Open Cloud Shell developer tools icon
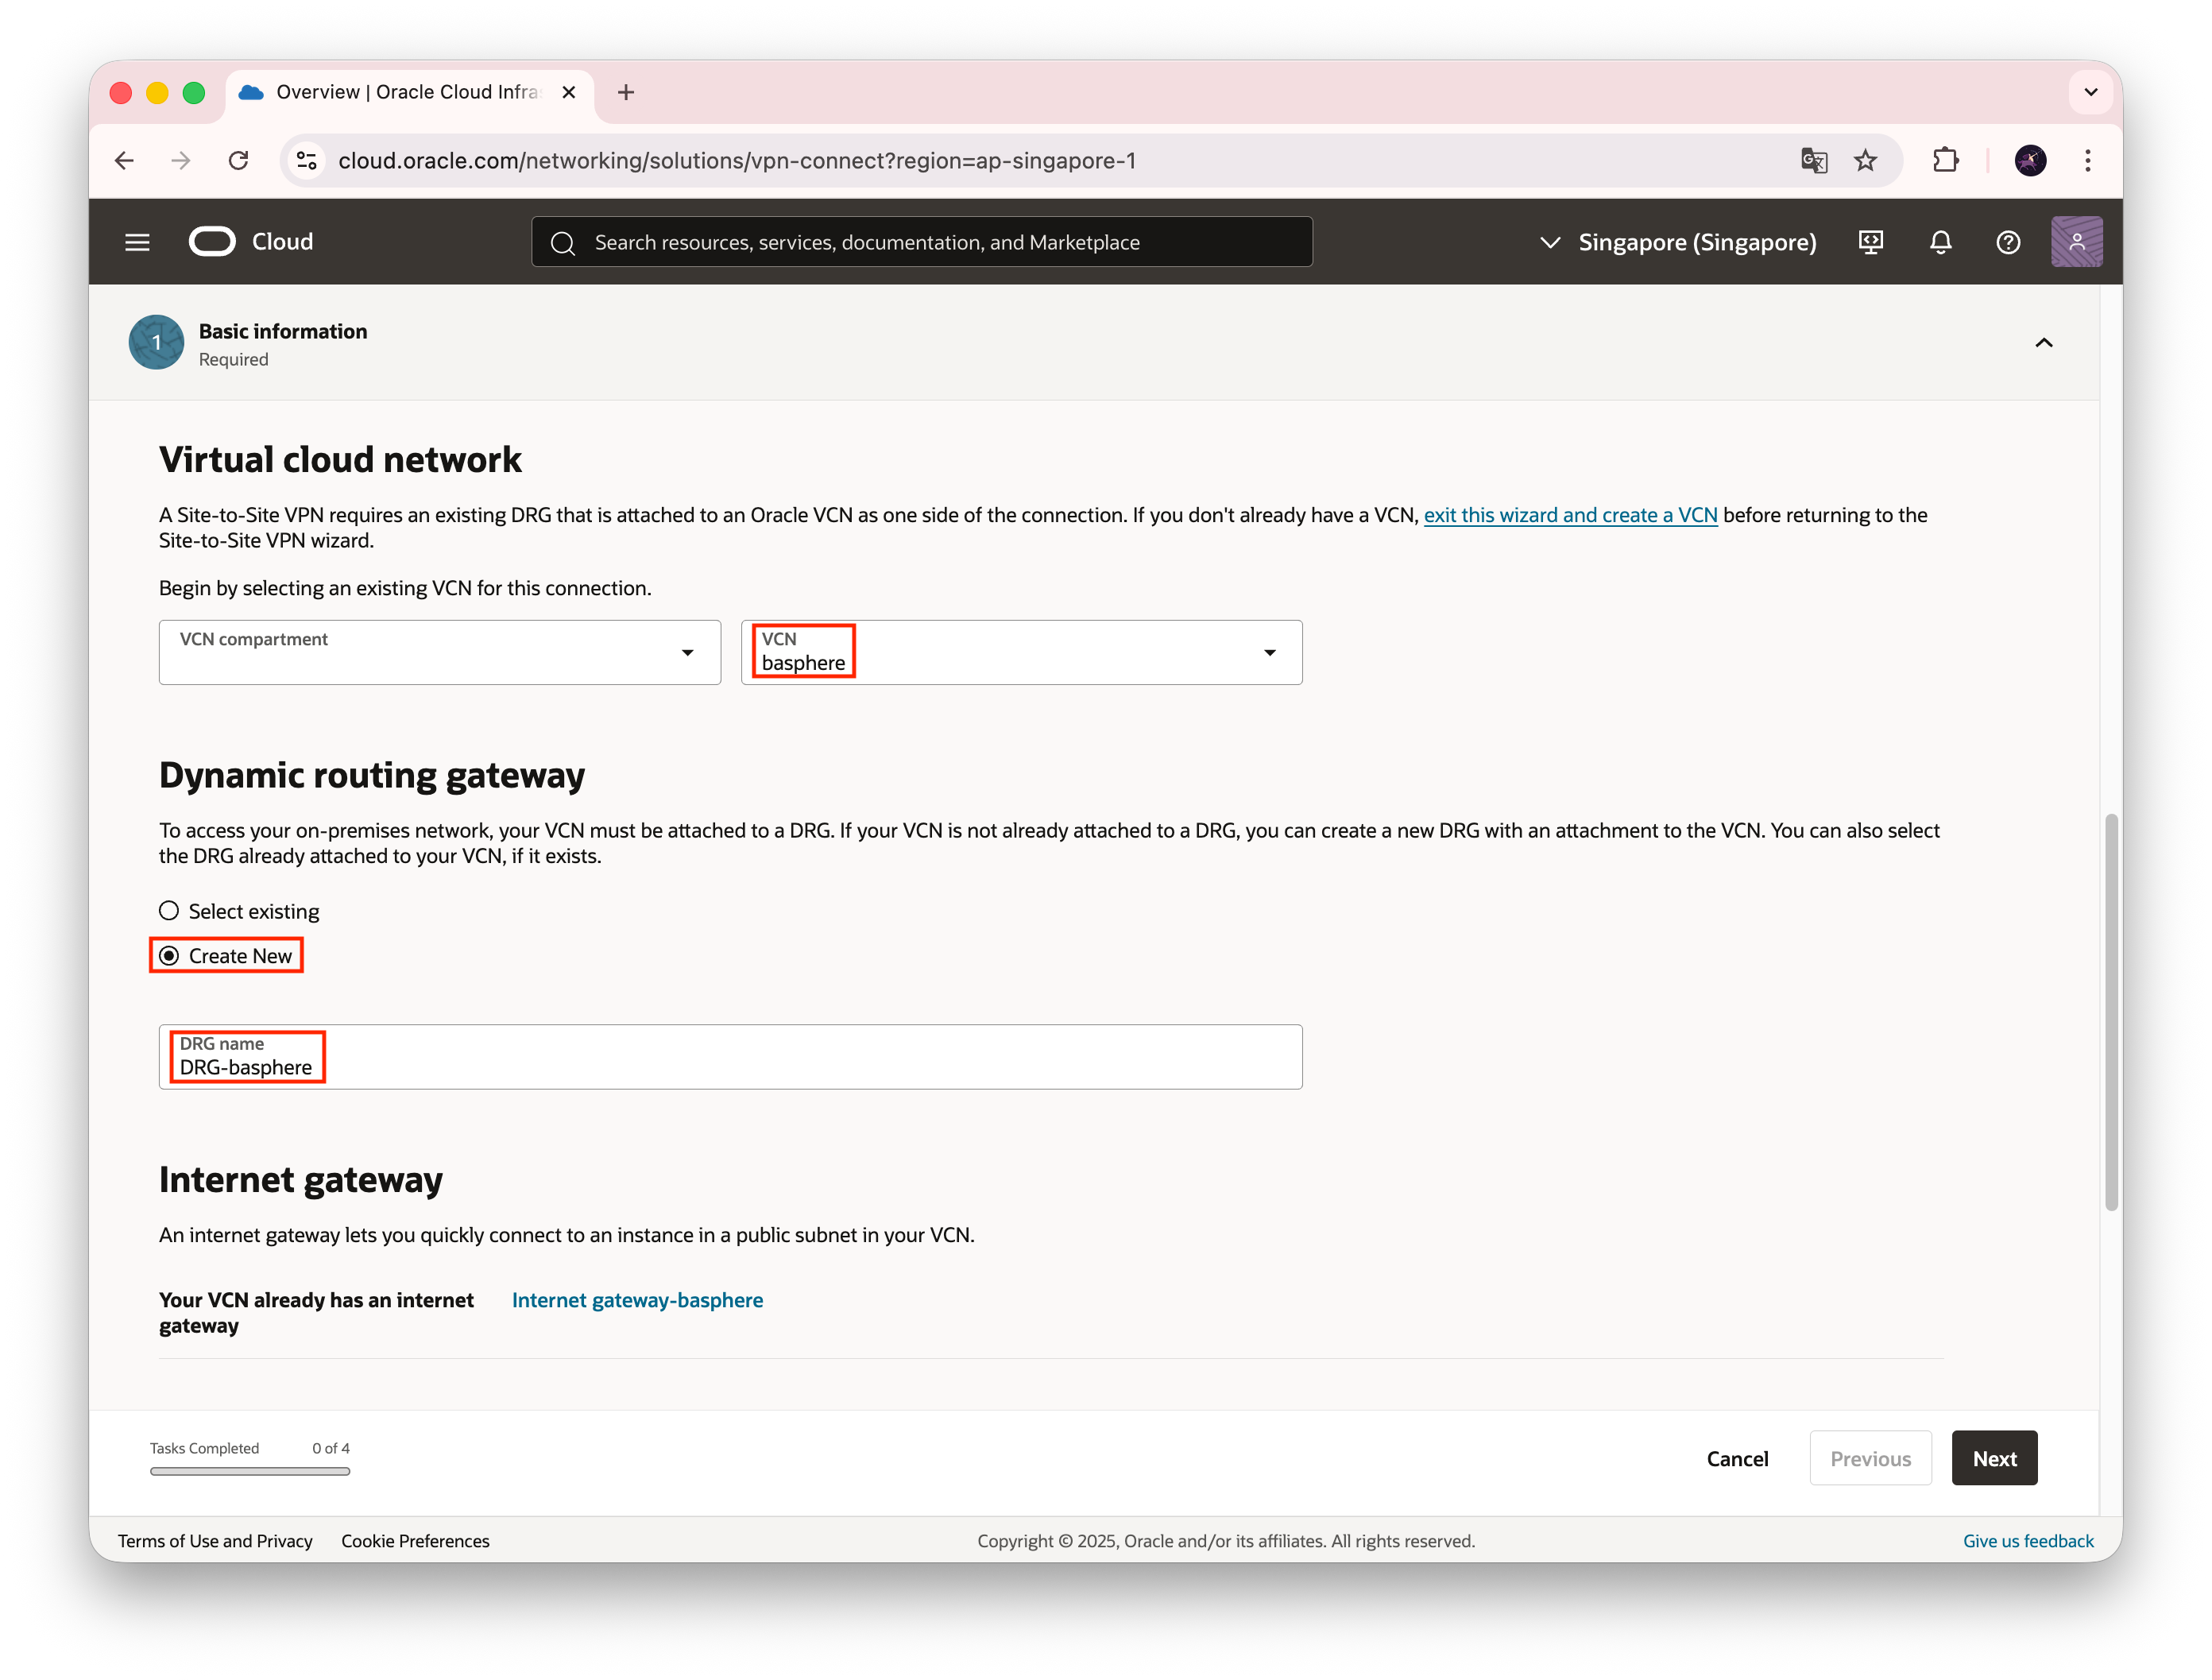The width and height of the screenshot is (2212, 1680). [1870, 242]
